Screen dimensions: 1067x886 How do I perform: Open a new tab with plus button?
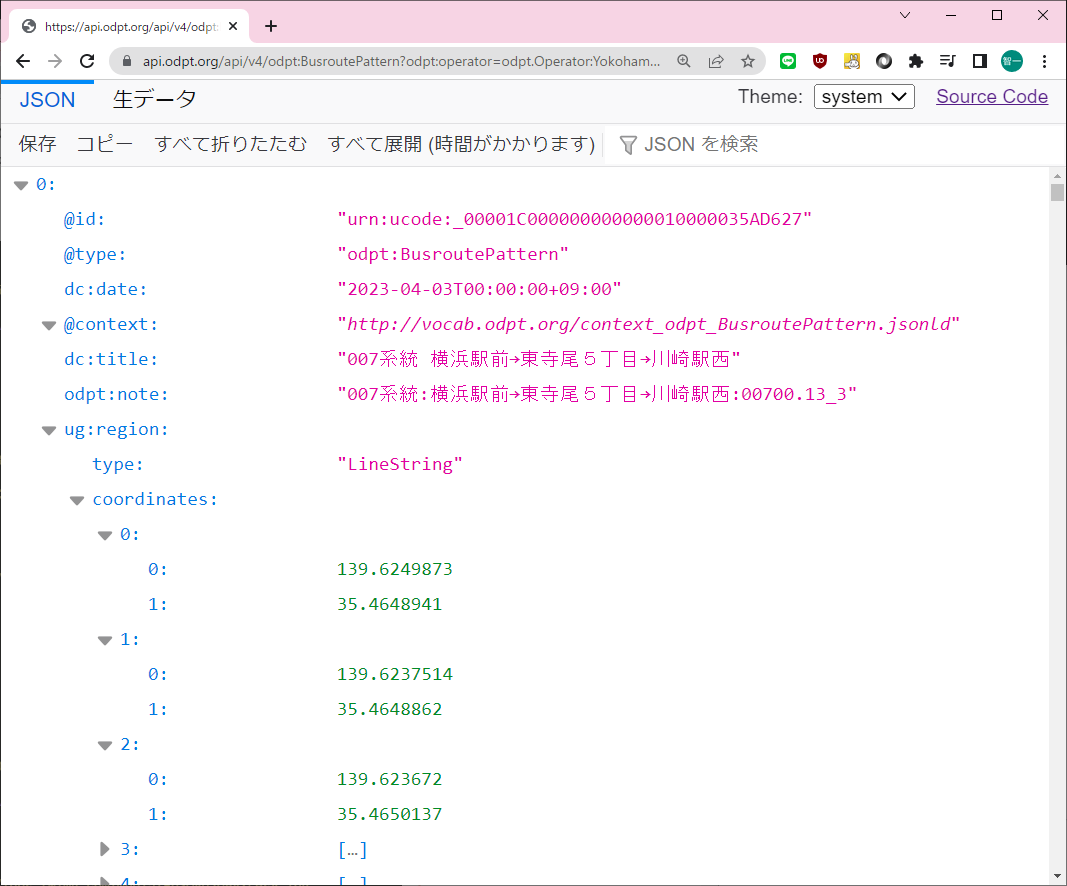(270, 26)
